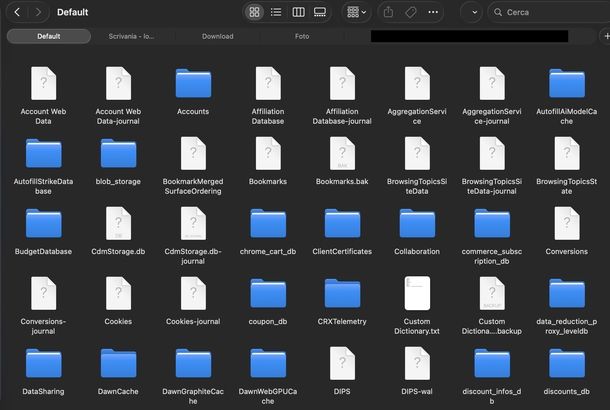Select the DawnGraphiteCache folder
This screenshot has width=610, height=410.
(x=193, y=376)
